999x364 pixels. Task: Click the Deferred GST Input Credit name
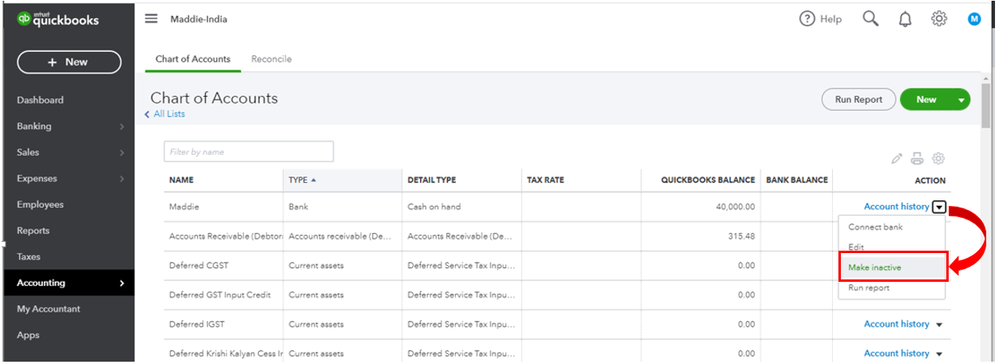220,295
